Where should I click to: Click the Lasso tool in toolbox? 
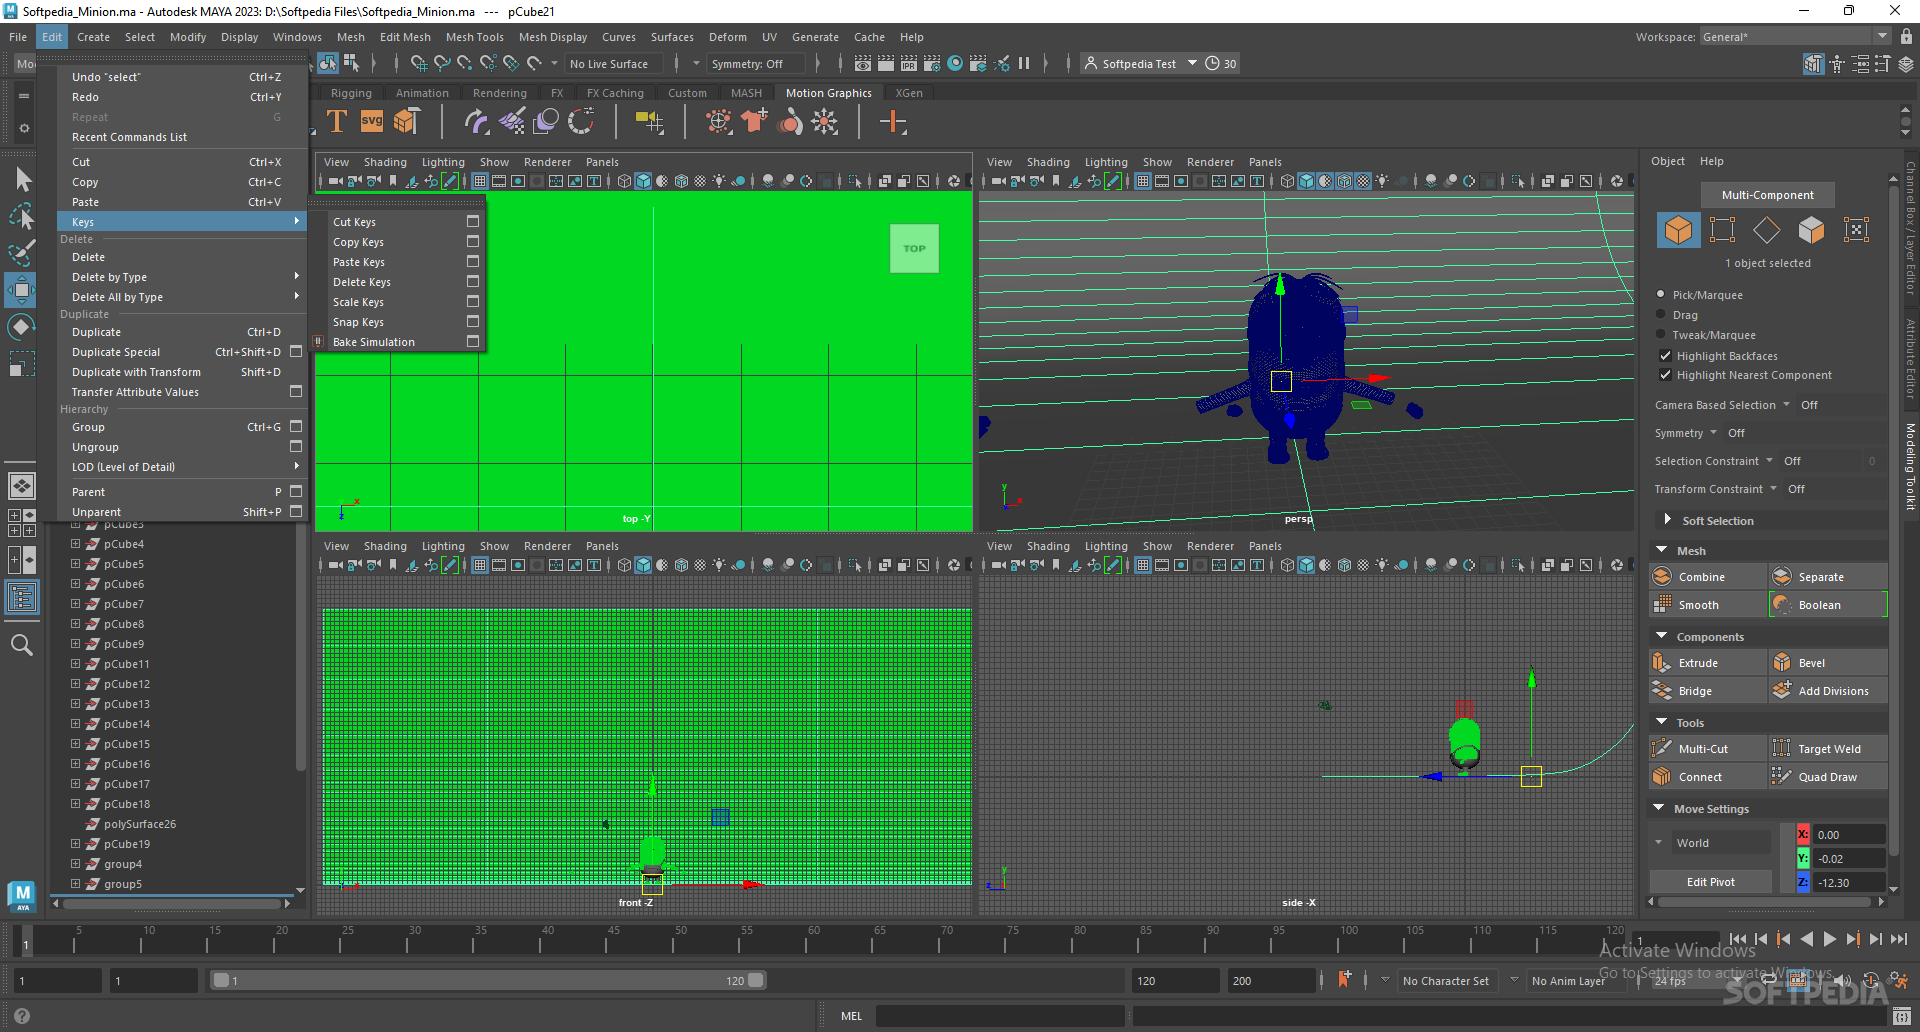pos(21,216)
